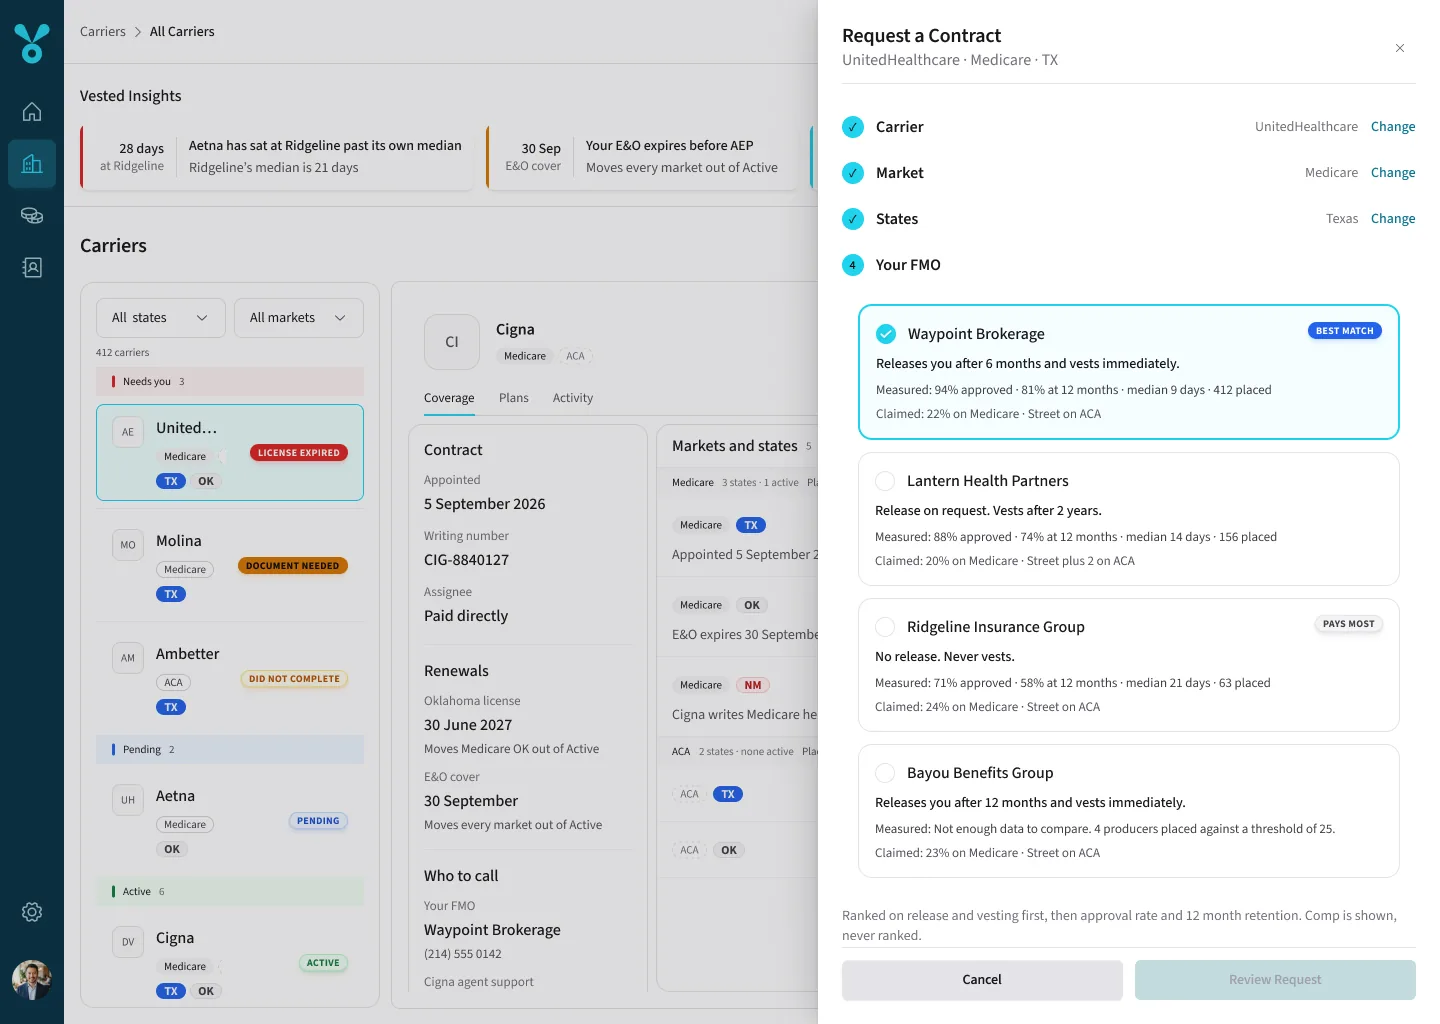Change the selected States
Image resolution: width=1440 pixels, height=1024 pixels.
(1393, 219)
